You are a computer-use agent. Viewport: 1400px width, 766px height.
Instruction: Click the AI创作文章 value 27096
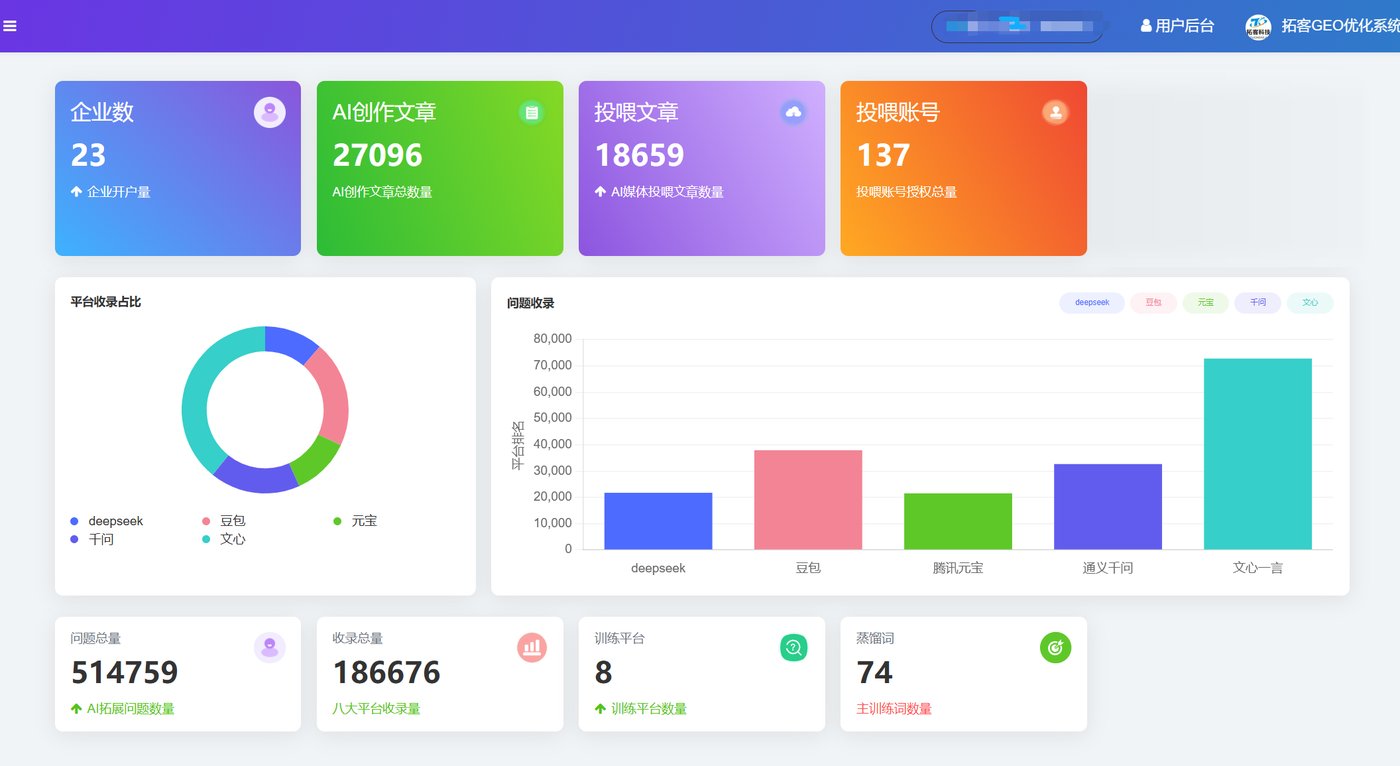pyautogui.click(x=377, y=155)
